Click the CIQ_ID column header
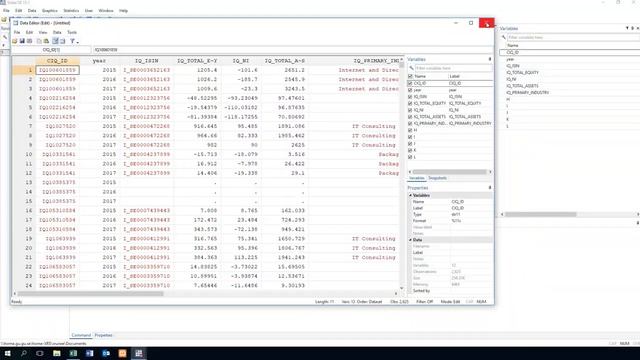 (x=58, y=61)
